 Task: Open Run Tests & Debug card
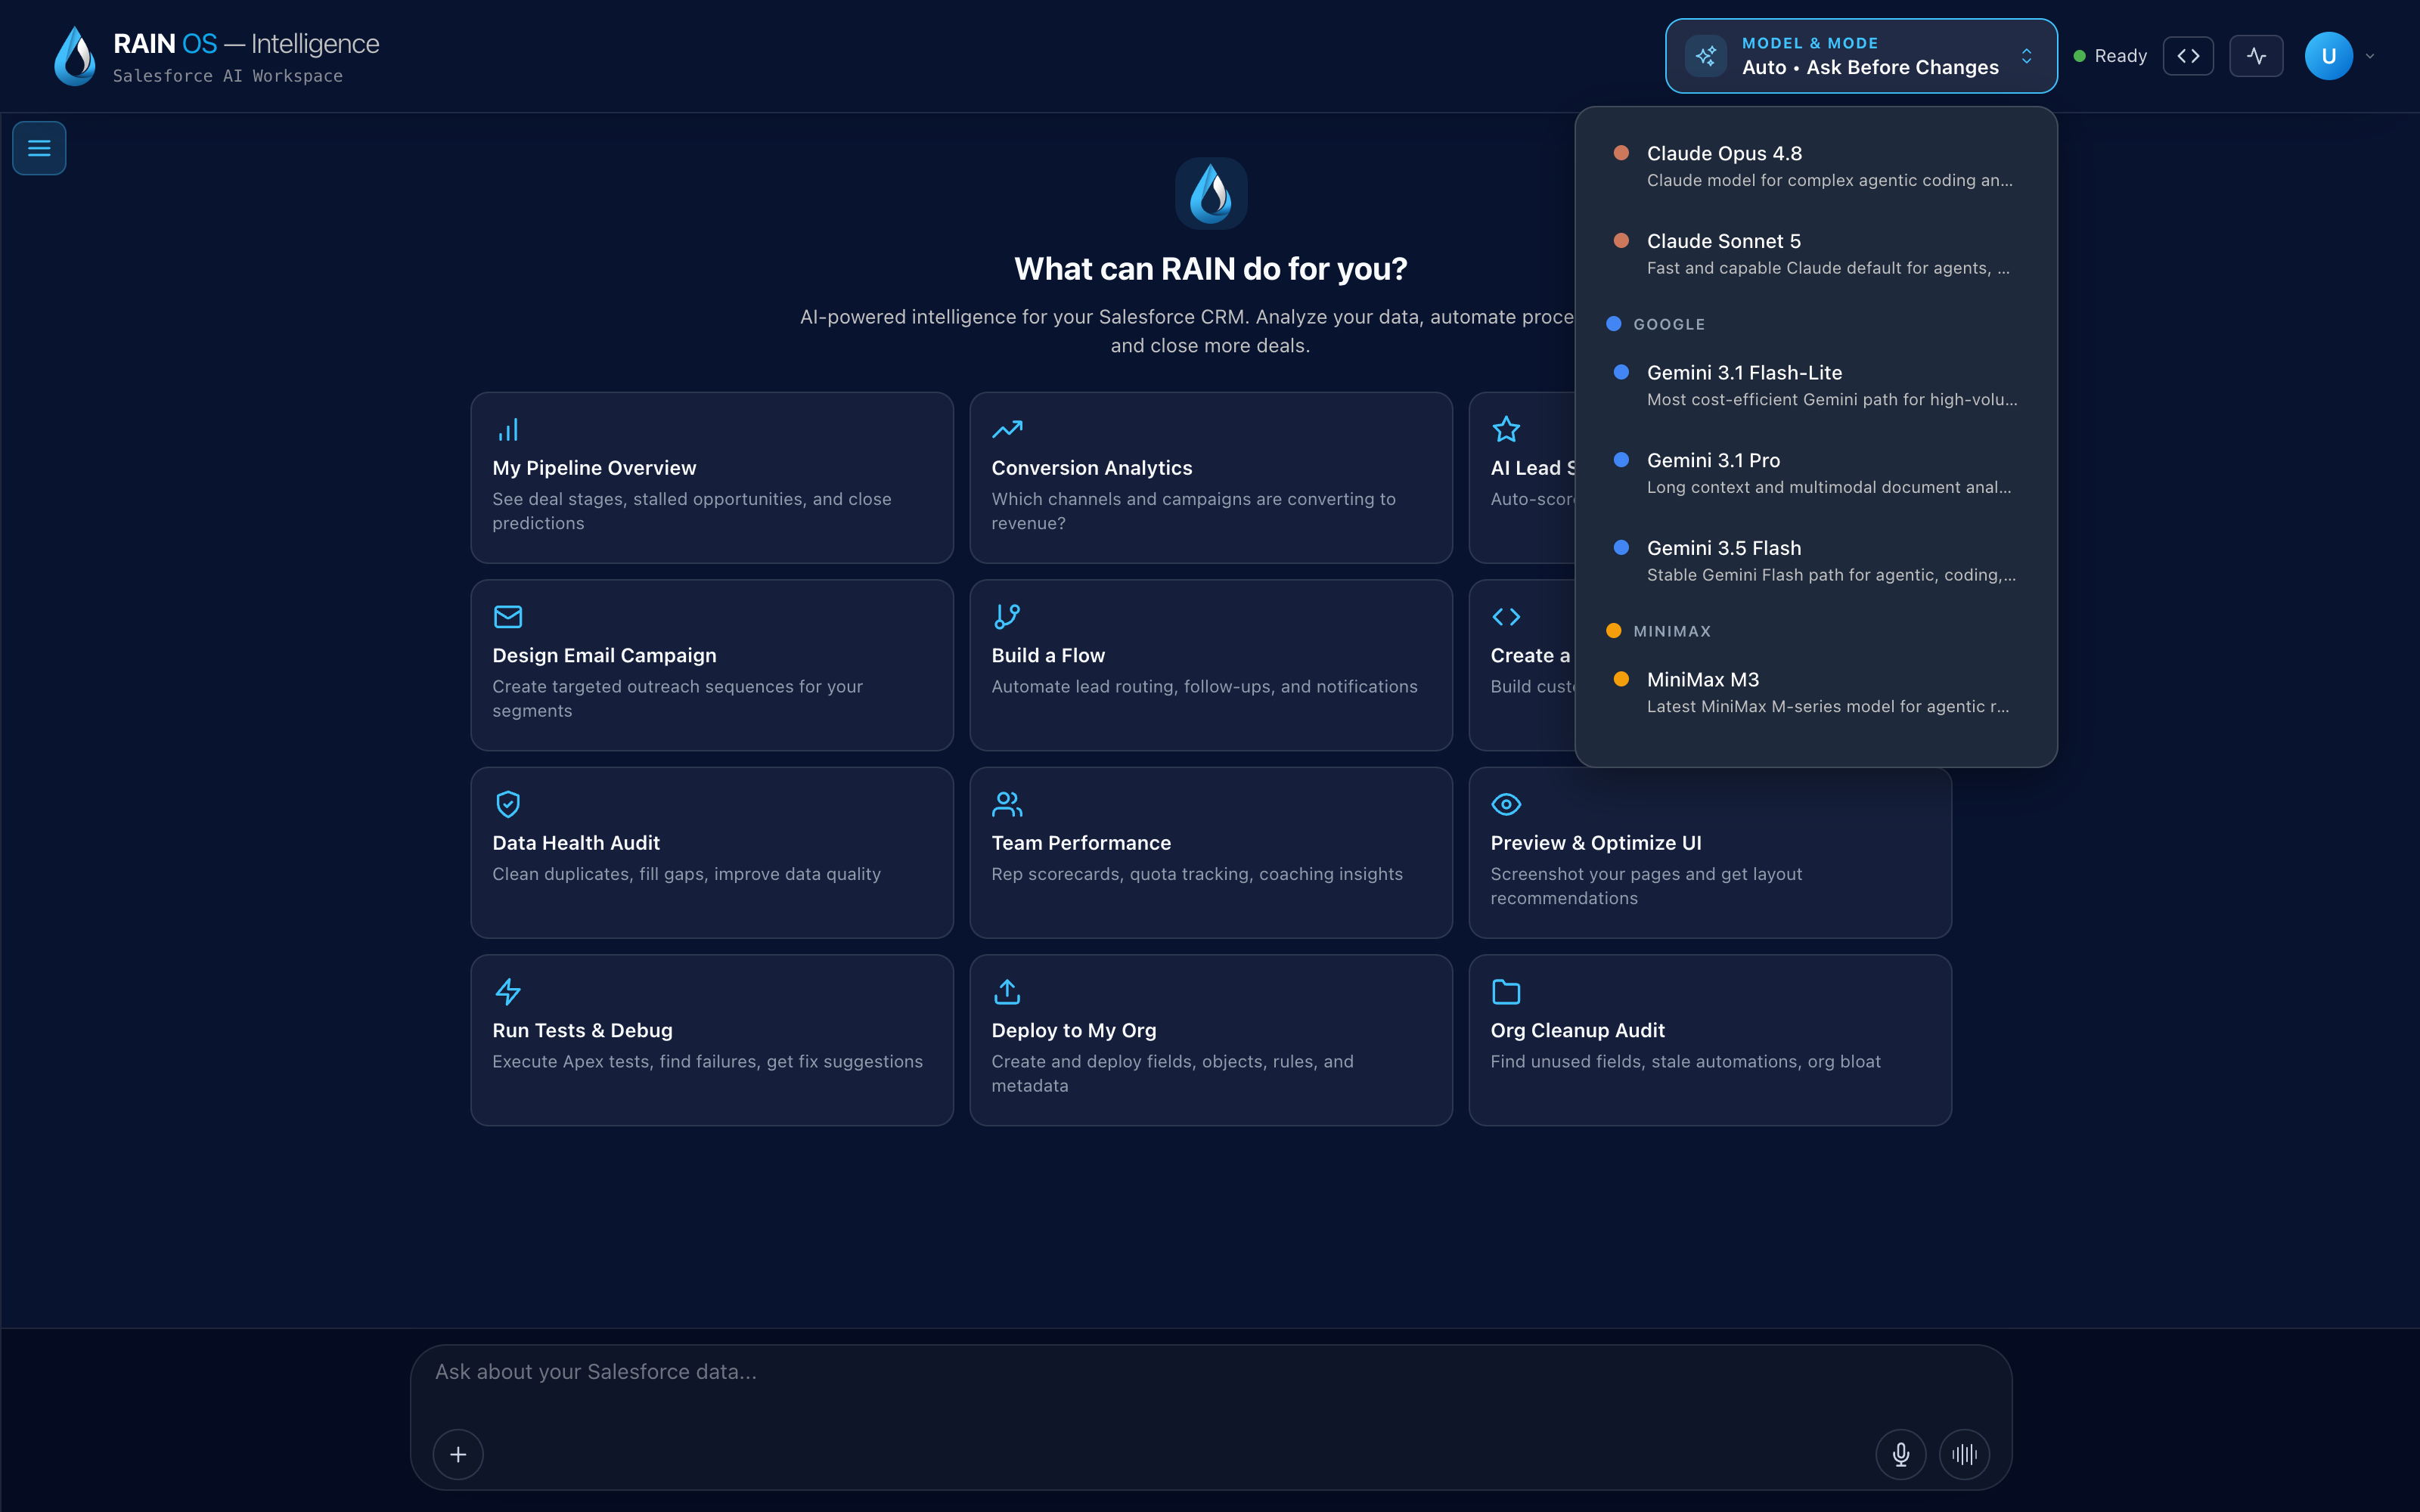click(x=712, y=1040)
